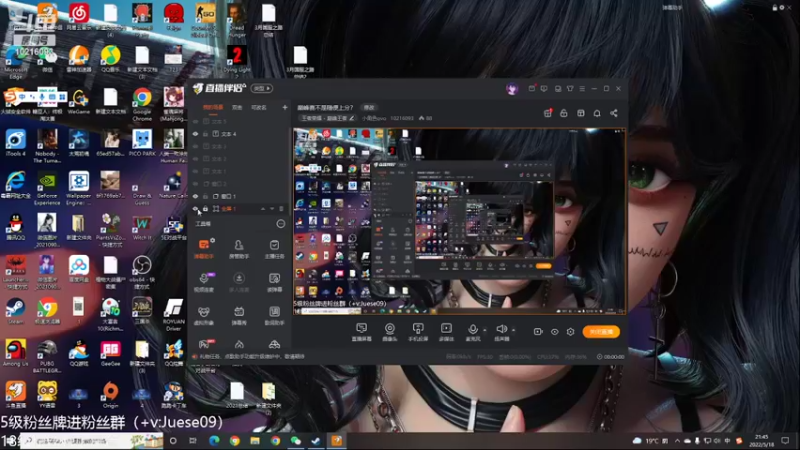Select the WeGame desktop shortcut
The height and width of the screenshot is (450, 800).
pos(79,102)
